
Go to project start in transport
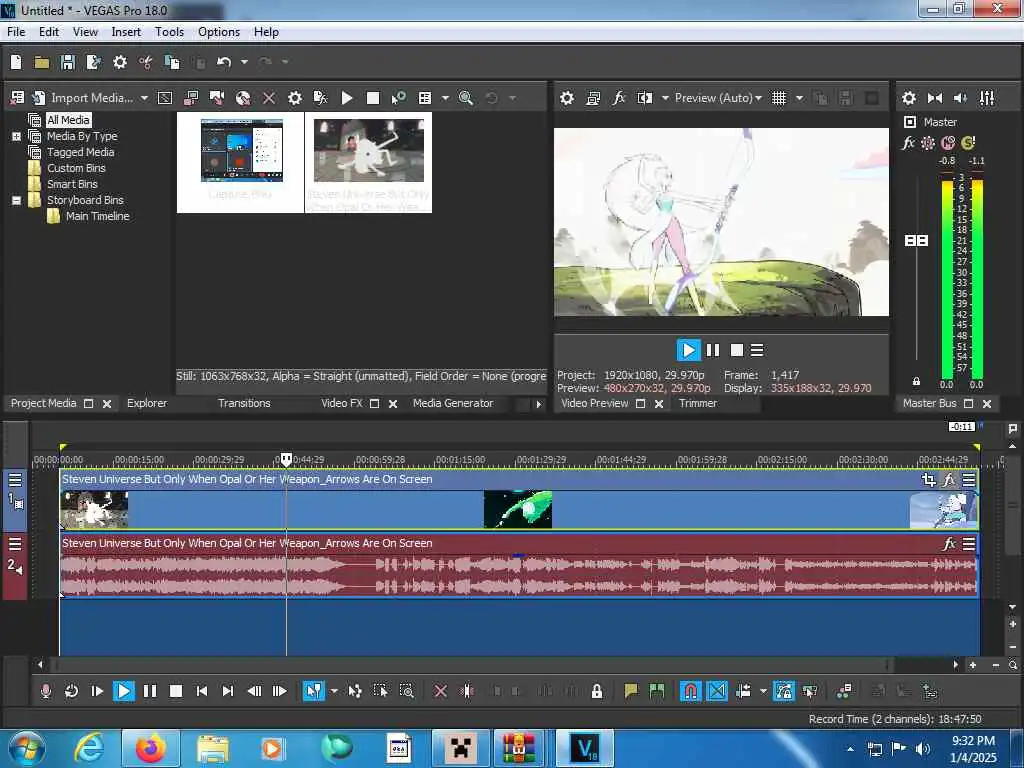(x=202, y=691)
